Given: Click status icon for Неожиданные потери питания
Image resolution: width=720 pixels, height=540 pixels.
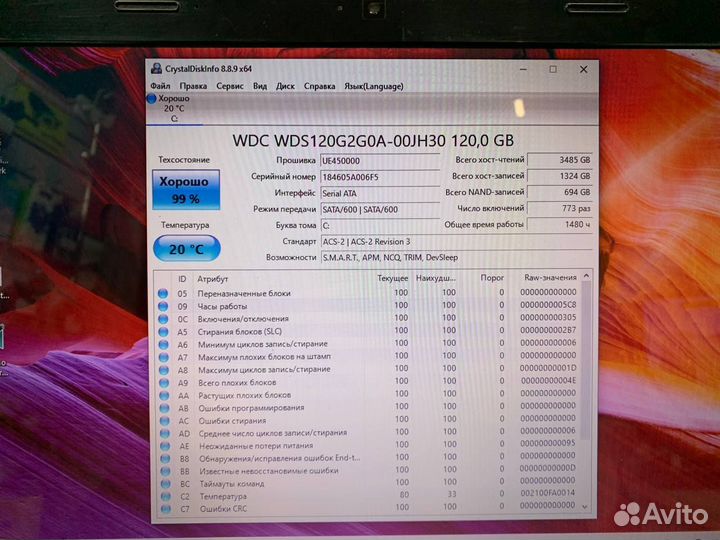Looking at the screenshot, I should click(x=165, y=446).
